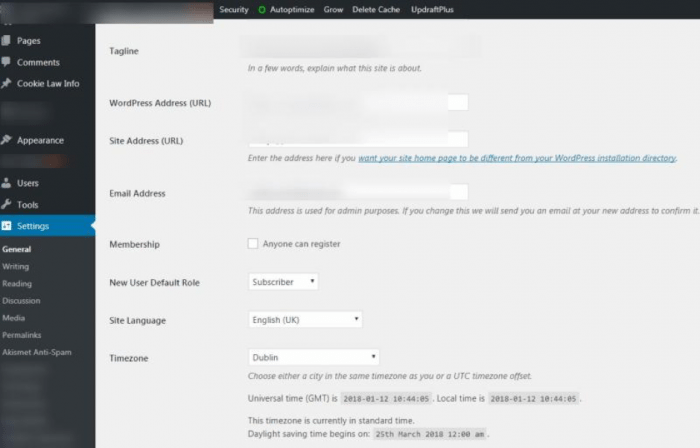Open Autoptimize admin bar menu

(292, 10)
